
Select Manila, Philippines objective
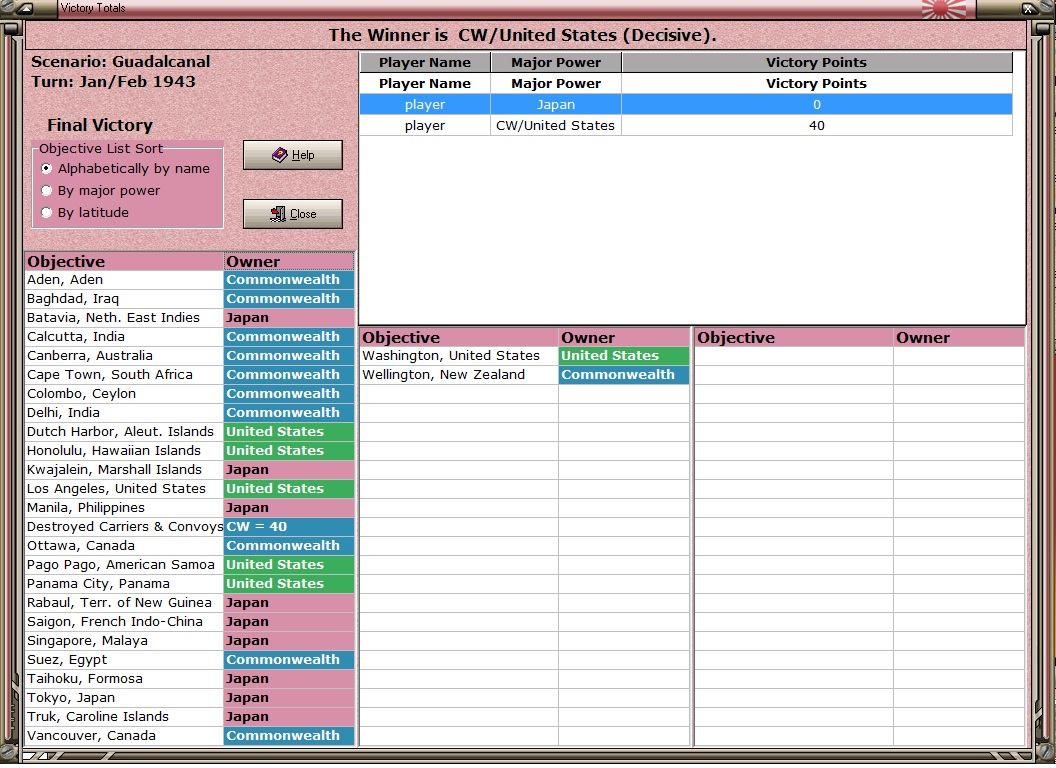(124, 507)
